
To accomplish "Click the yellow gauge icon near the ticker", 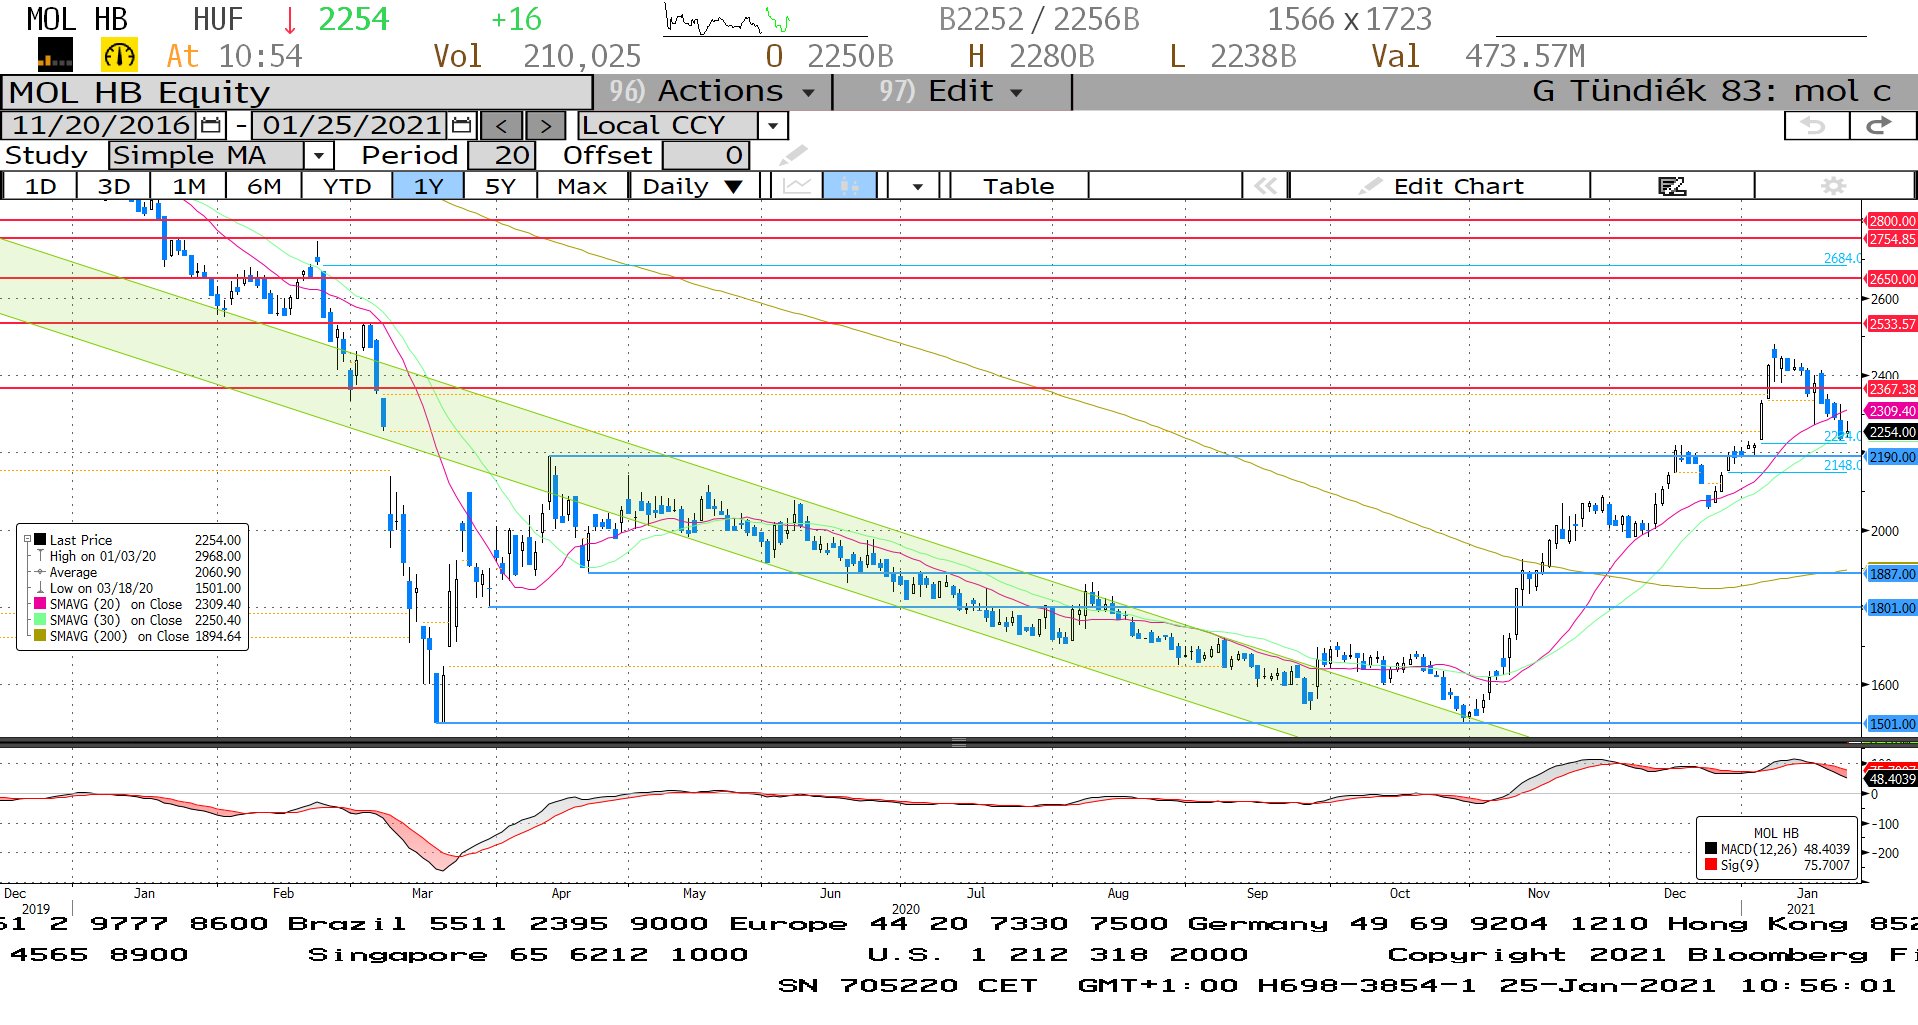I will 119,55.
